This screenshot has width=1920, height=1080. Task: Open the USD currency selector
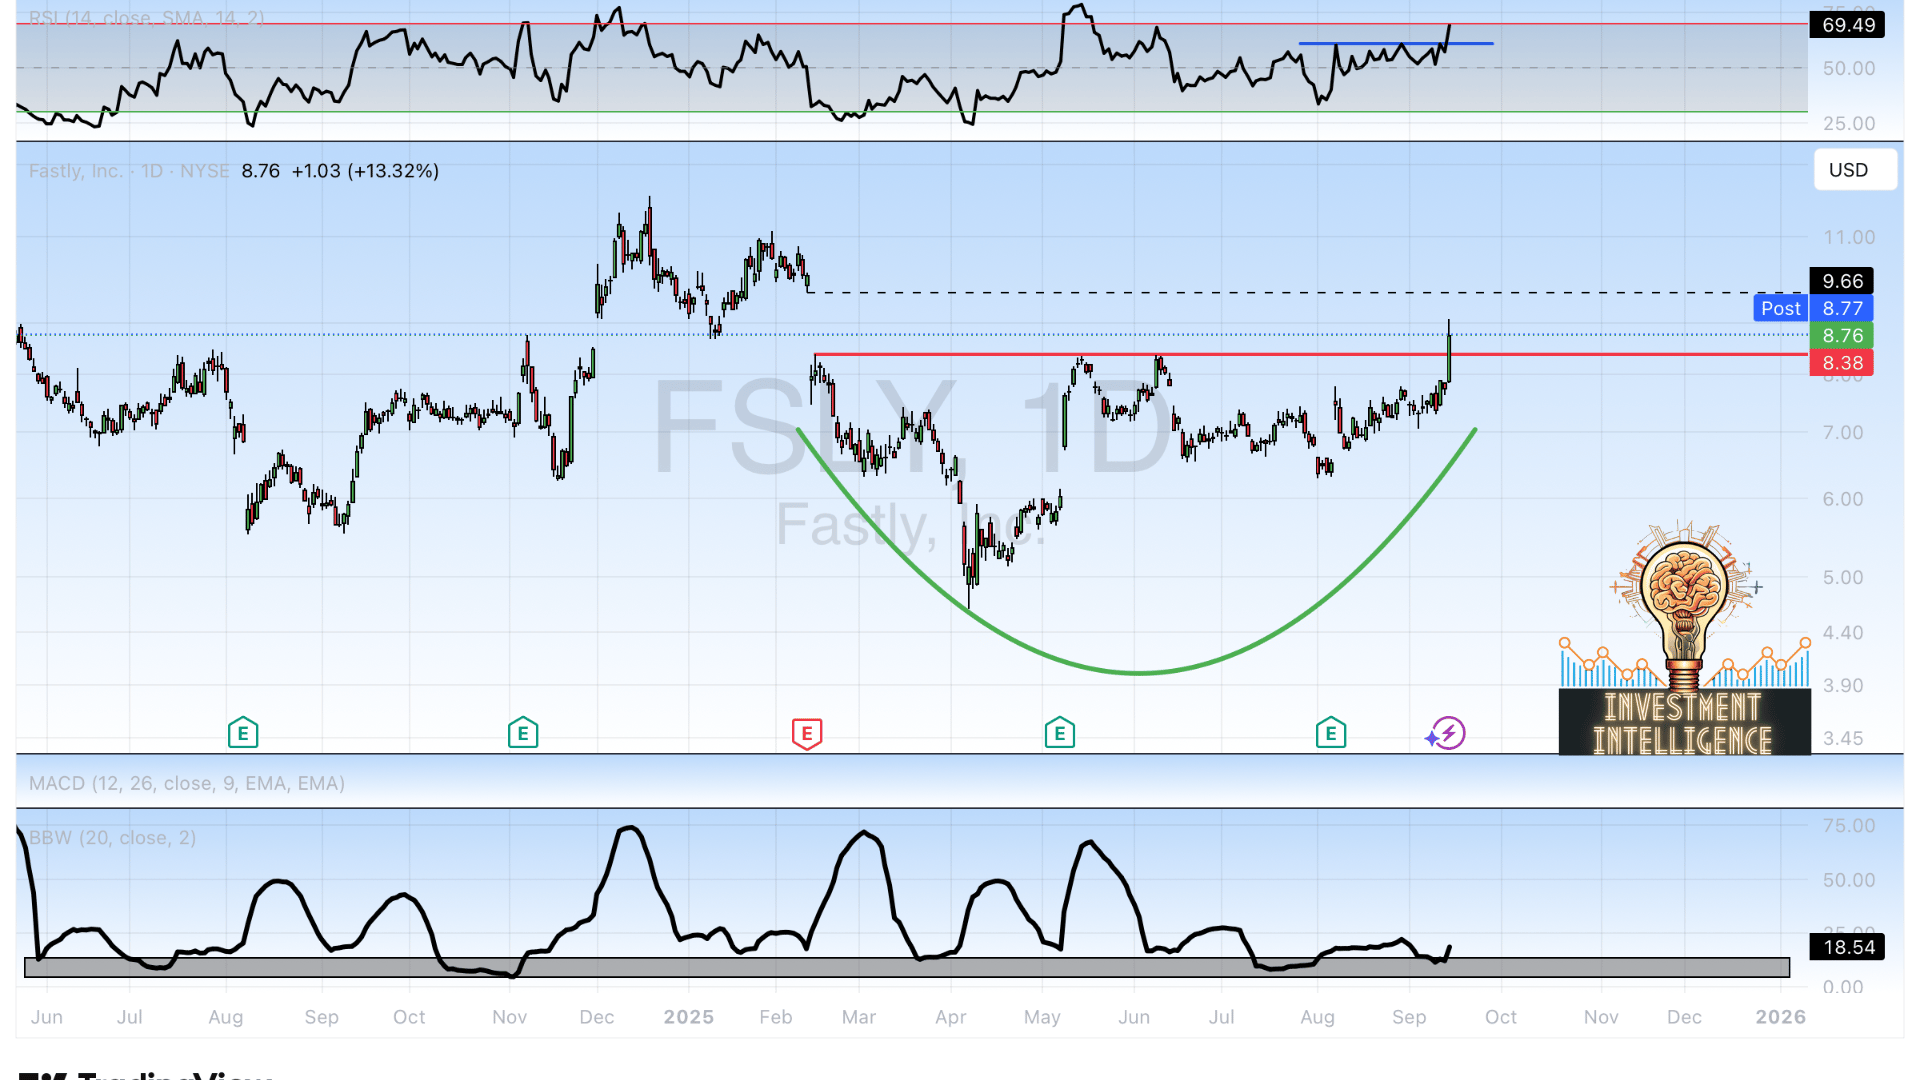[x=1855, y=170]
